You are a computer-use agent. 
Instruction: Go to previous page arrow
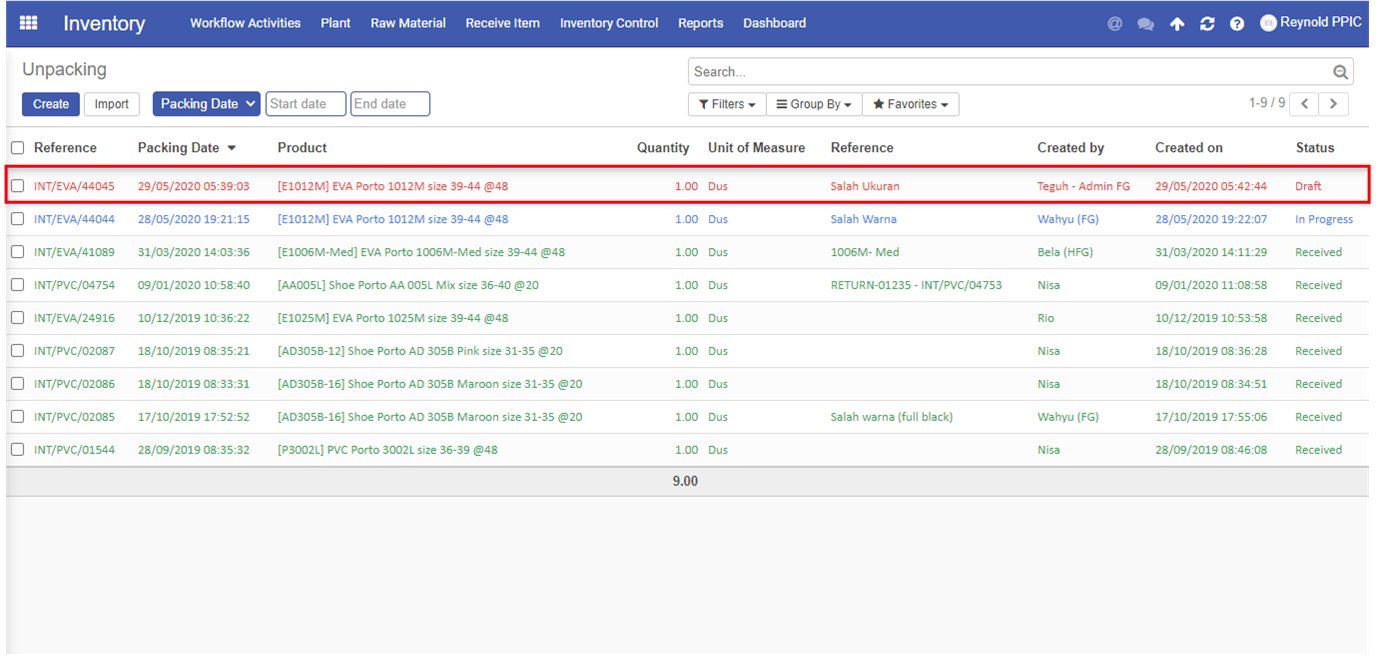[1304, 104]
